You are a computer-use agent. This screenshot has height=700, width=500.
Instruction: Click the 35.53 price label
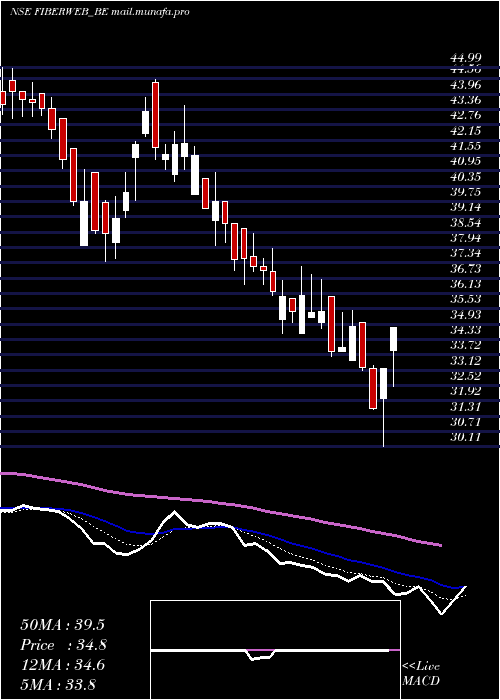click(466, 300)
